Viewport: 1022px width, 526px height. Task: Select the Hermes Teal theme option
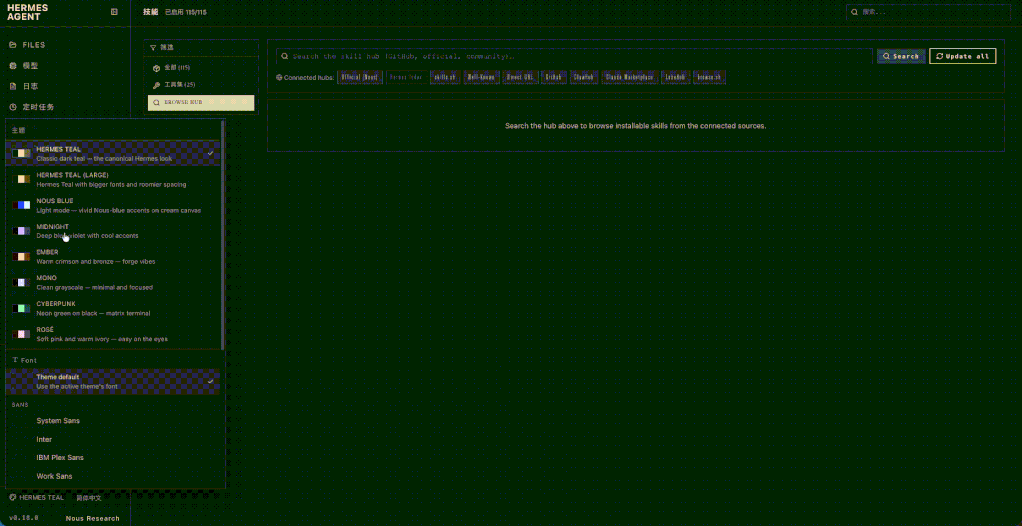click(113, 154)
